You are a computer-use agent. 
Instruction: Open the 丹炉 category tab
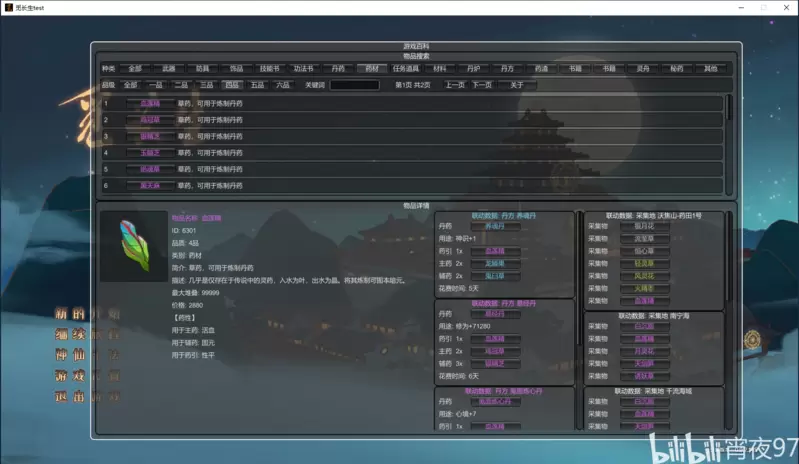coord(473,68)
